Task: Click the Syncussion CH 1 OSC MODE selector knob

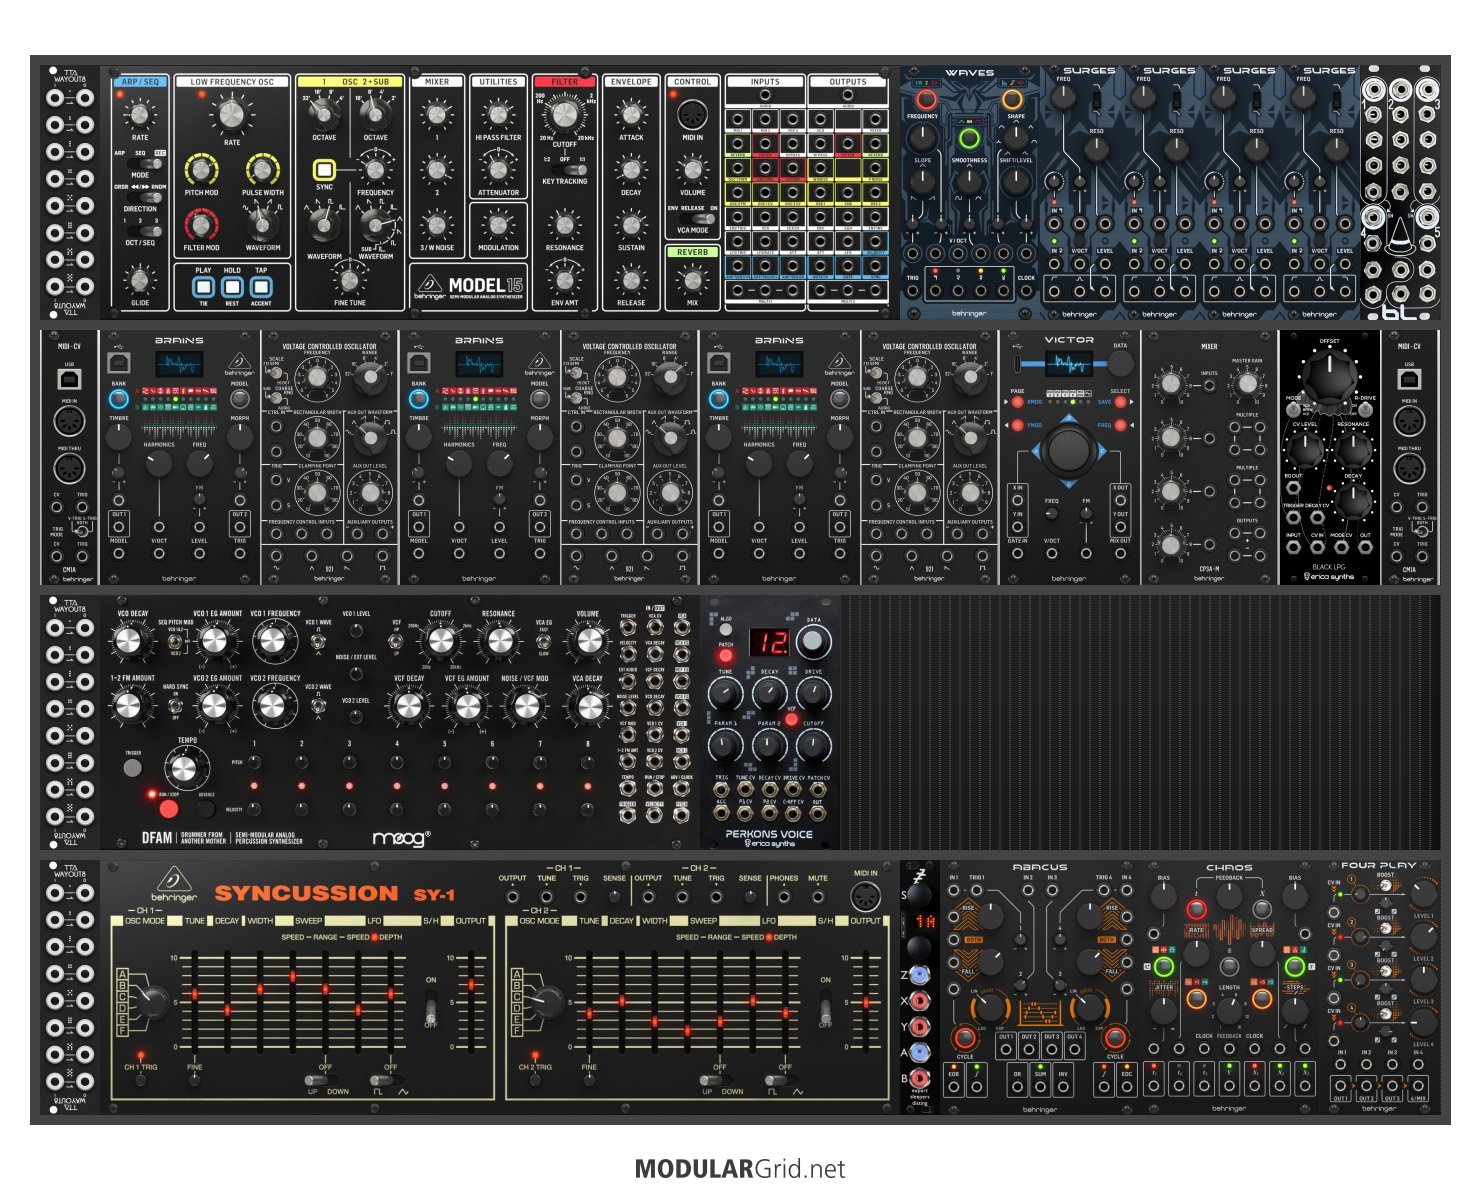Action: (x=154, y=1002)
